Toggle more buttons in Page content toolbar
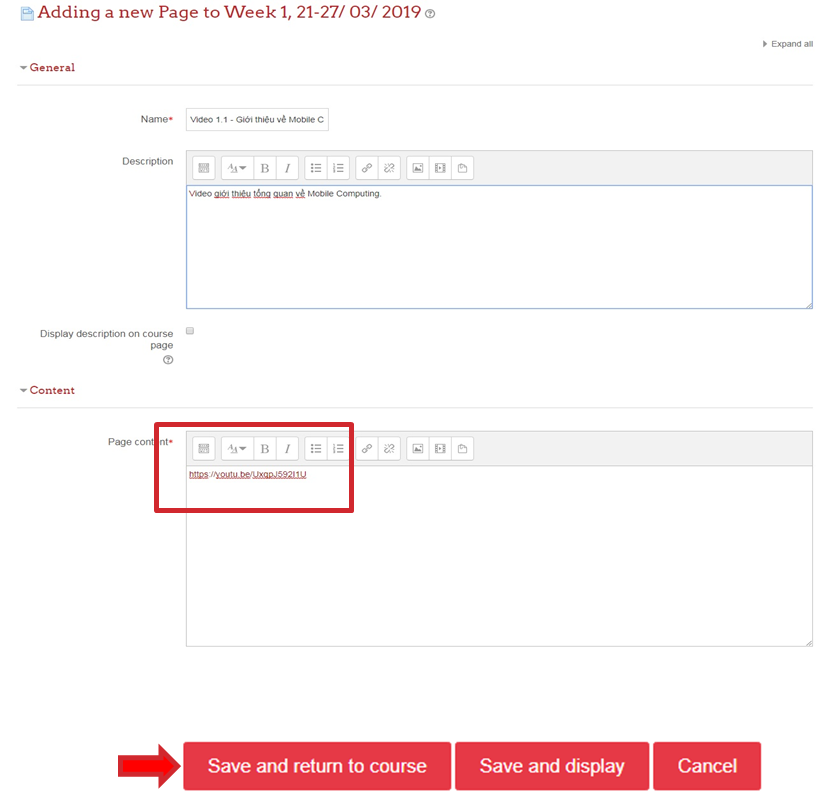Viewport: 825px width, 798px height. [203, 449]
